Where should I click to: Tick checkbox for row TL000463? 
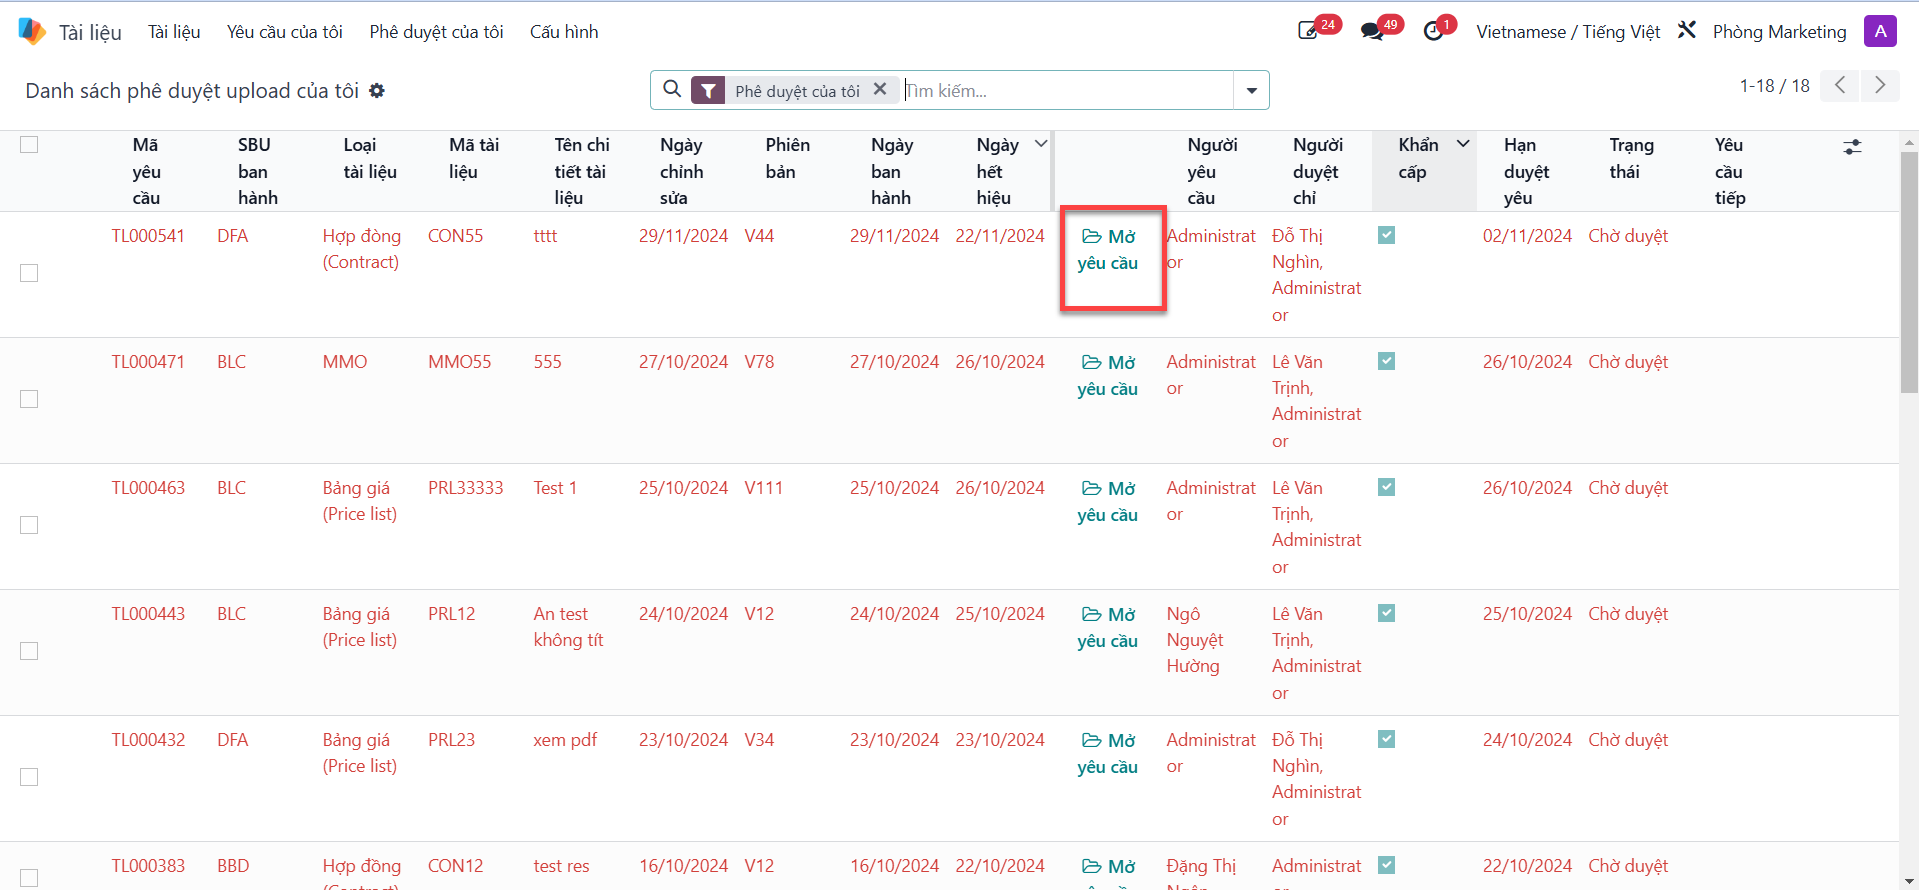29,525
